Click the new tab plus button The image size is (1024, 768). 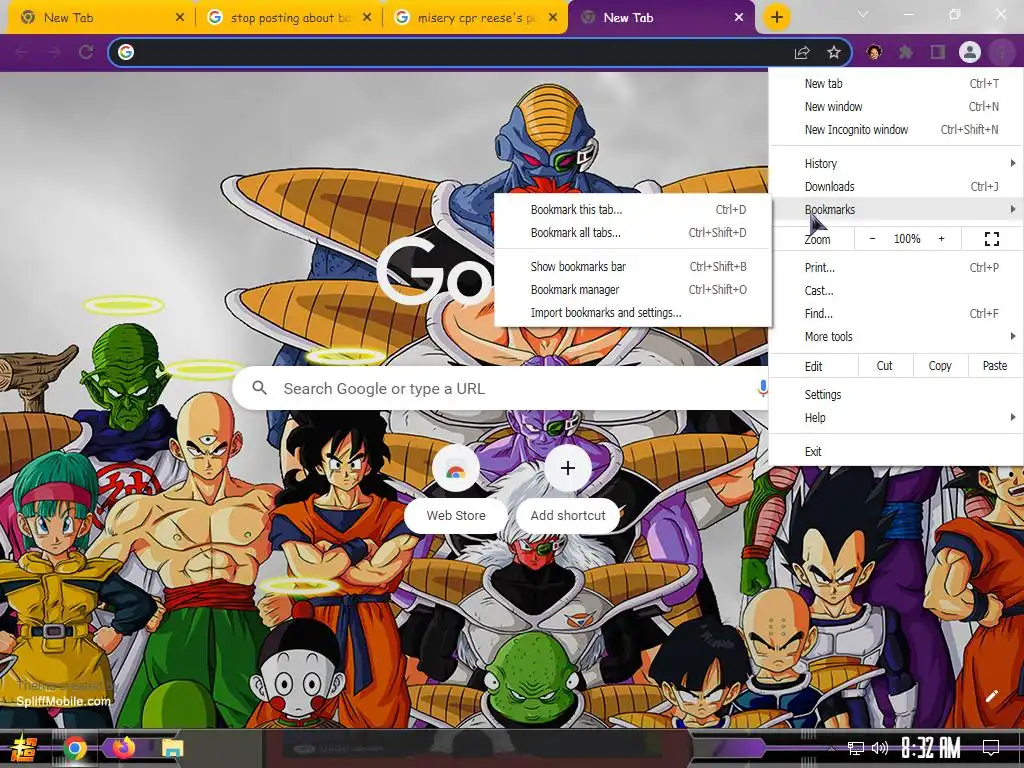click(x=776, y=18)
